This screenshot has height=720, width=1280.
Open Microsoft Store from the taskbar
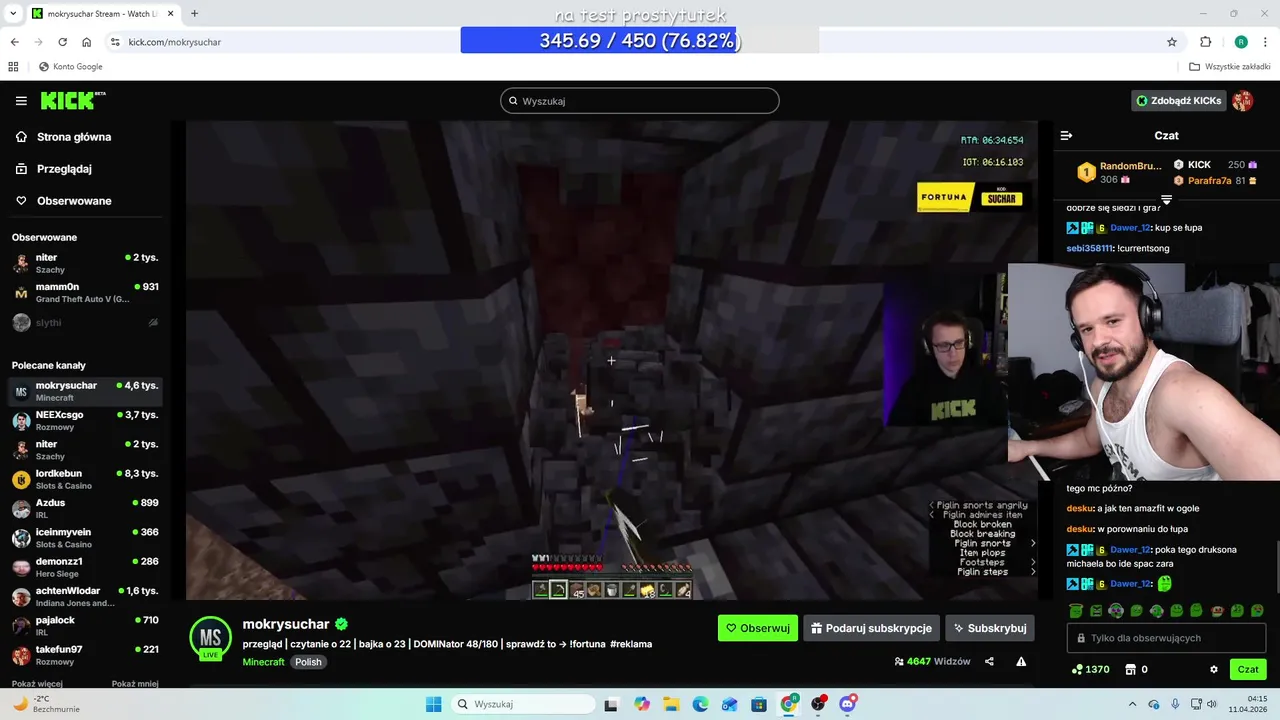point(759,704)
